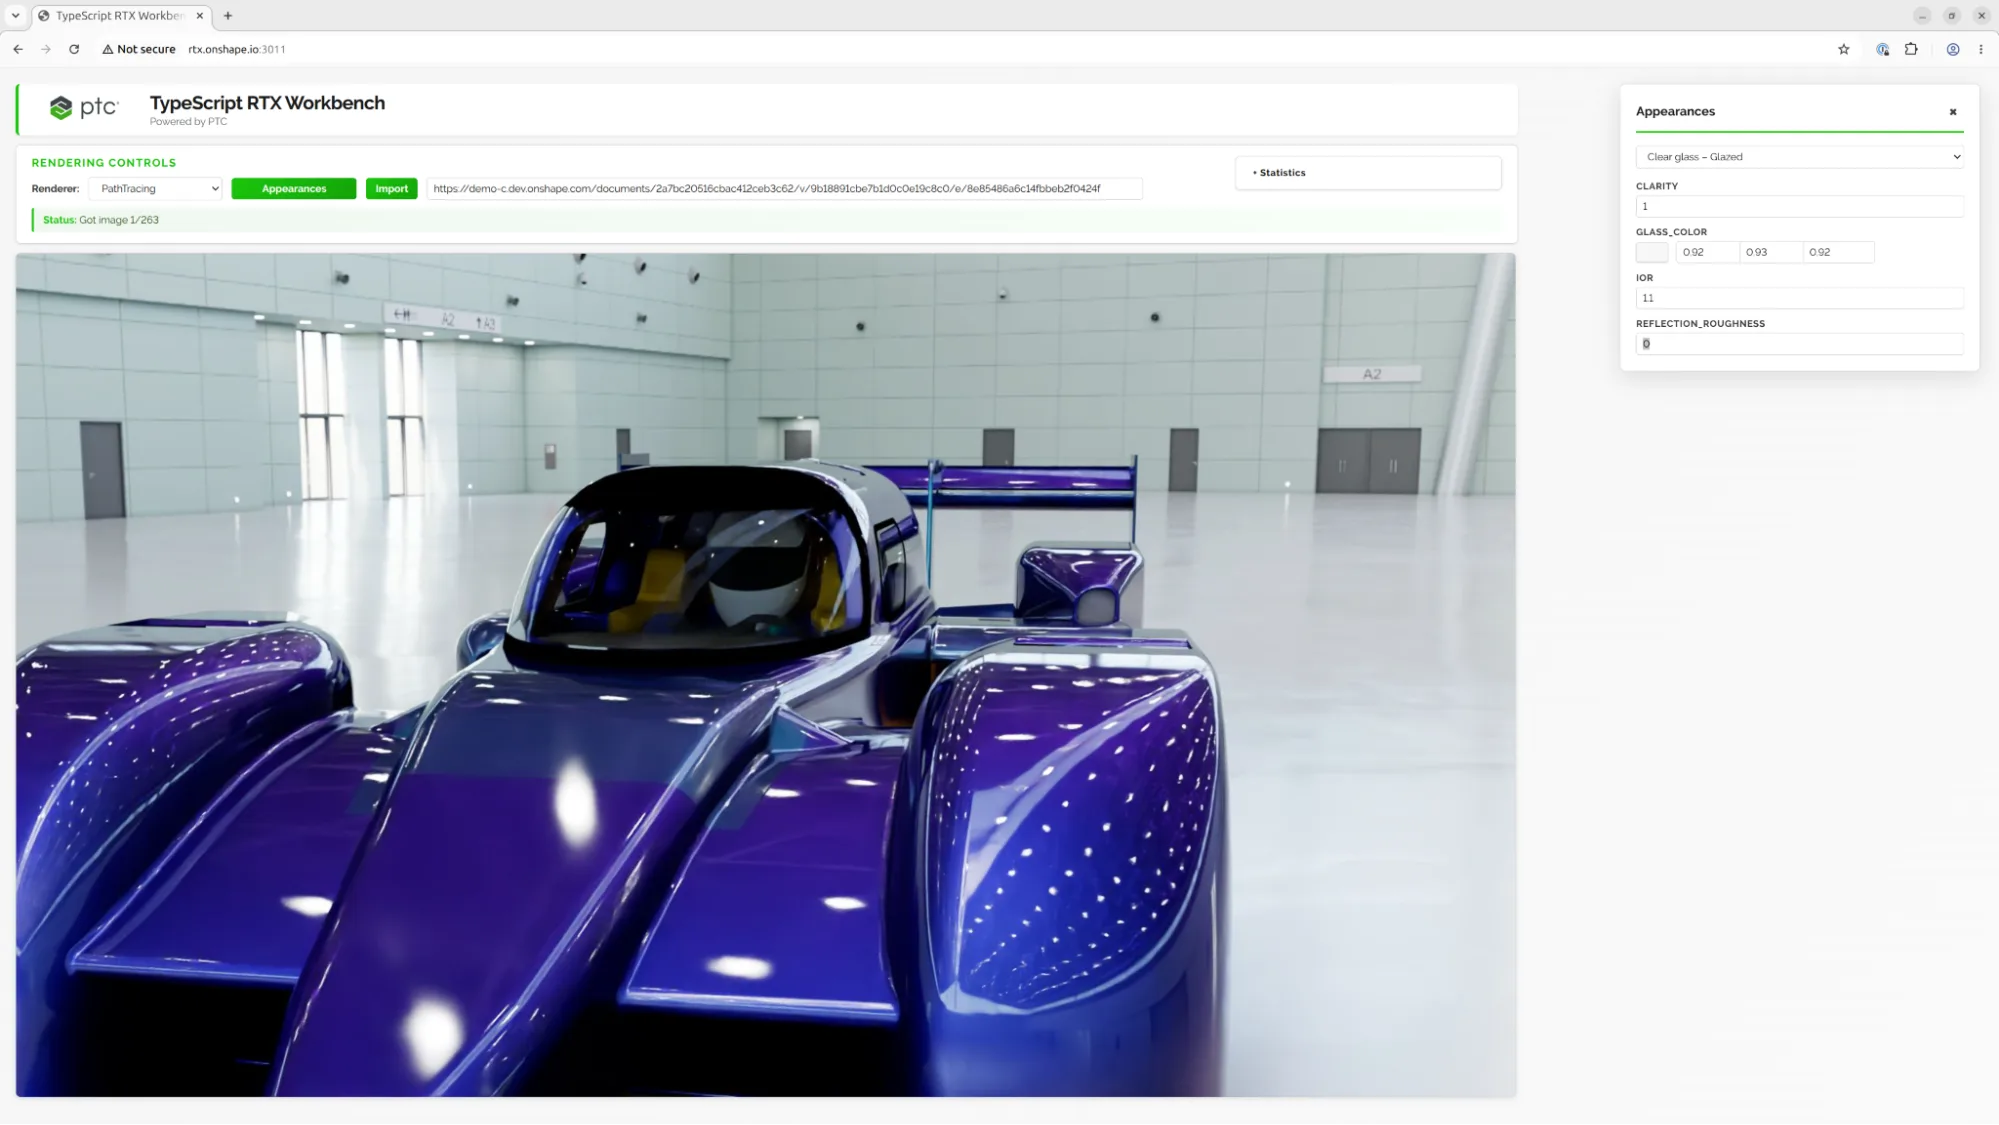Click the browser back arrow
The image size is (1999, 1125).
point(18,49)
